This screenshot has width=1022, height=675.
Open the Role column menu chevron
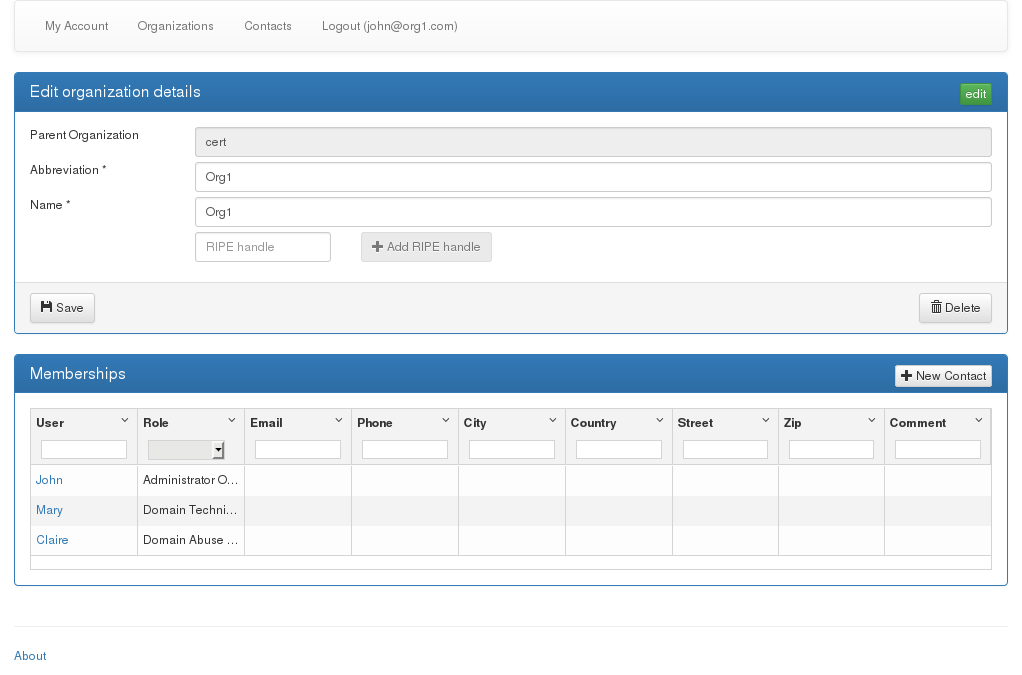tap(232, 421)
